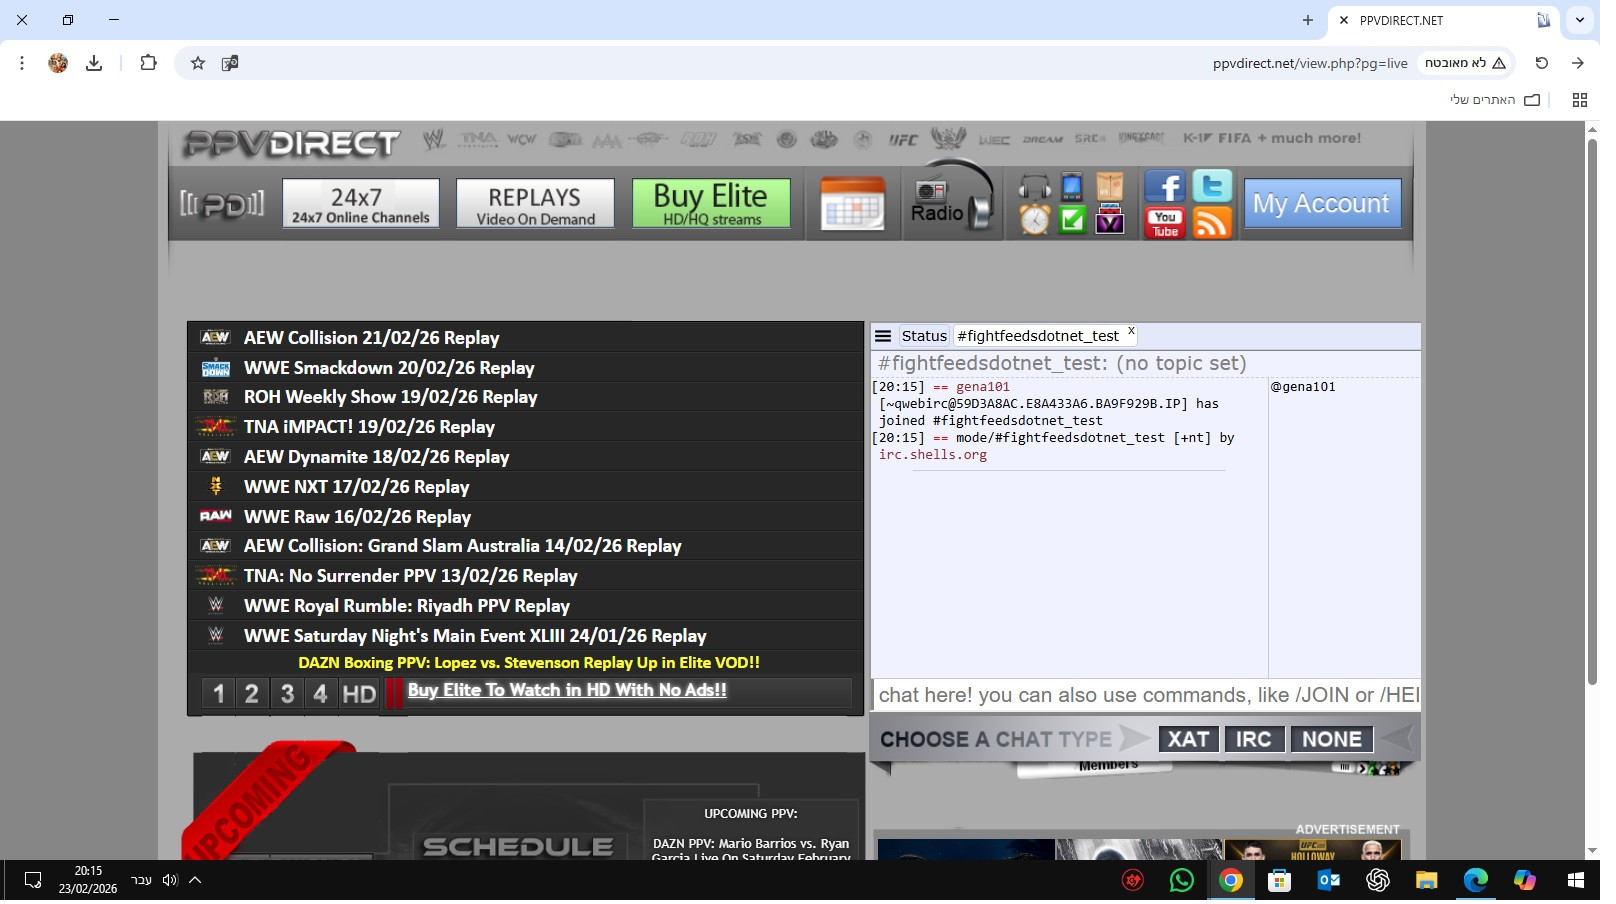Click the PD bracket logo icon
Screen dimensions: 1616x904
point(224,205)
